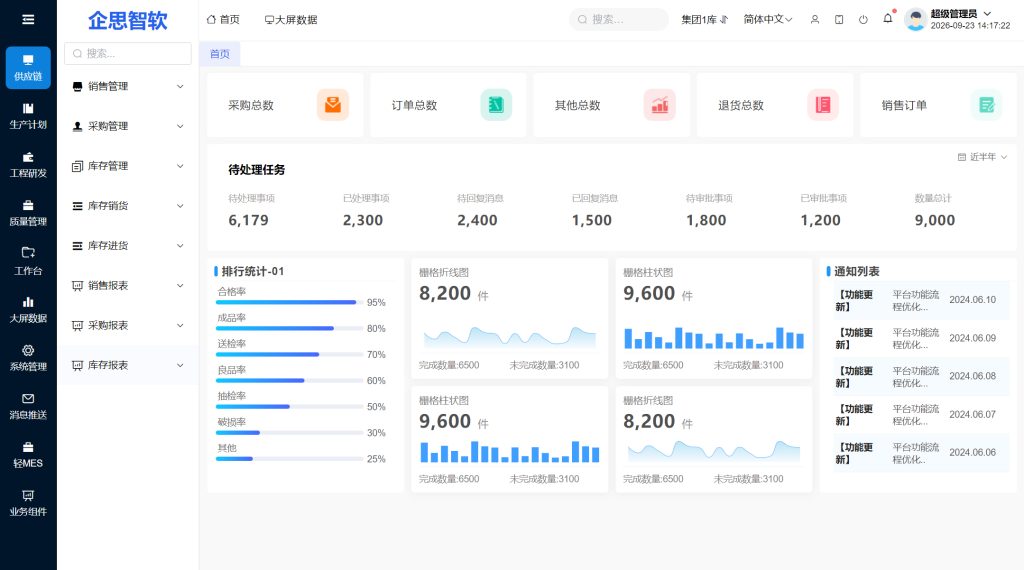Open the 2024.06.07 notification row
1024x570 pixels.
pyautogui.click(x=921, y=415)
